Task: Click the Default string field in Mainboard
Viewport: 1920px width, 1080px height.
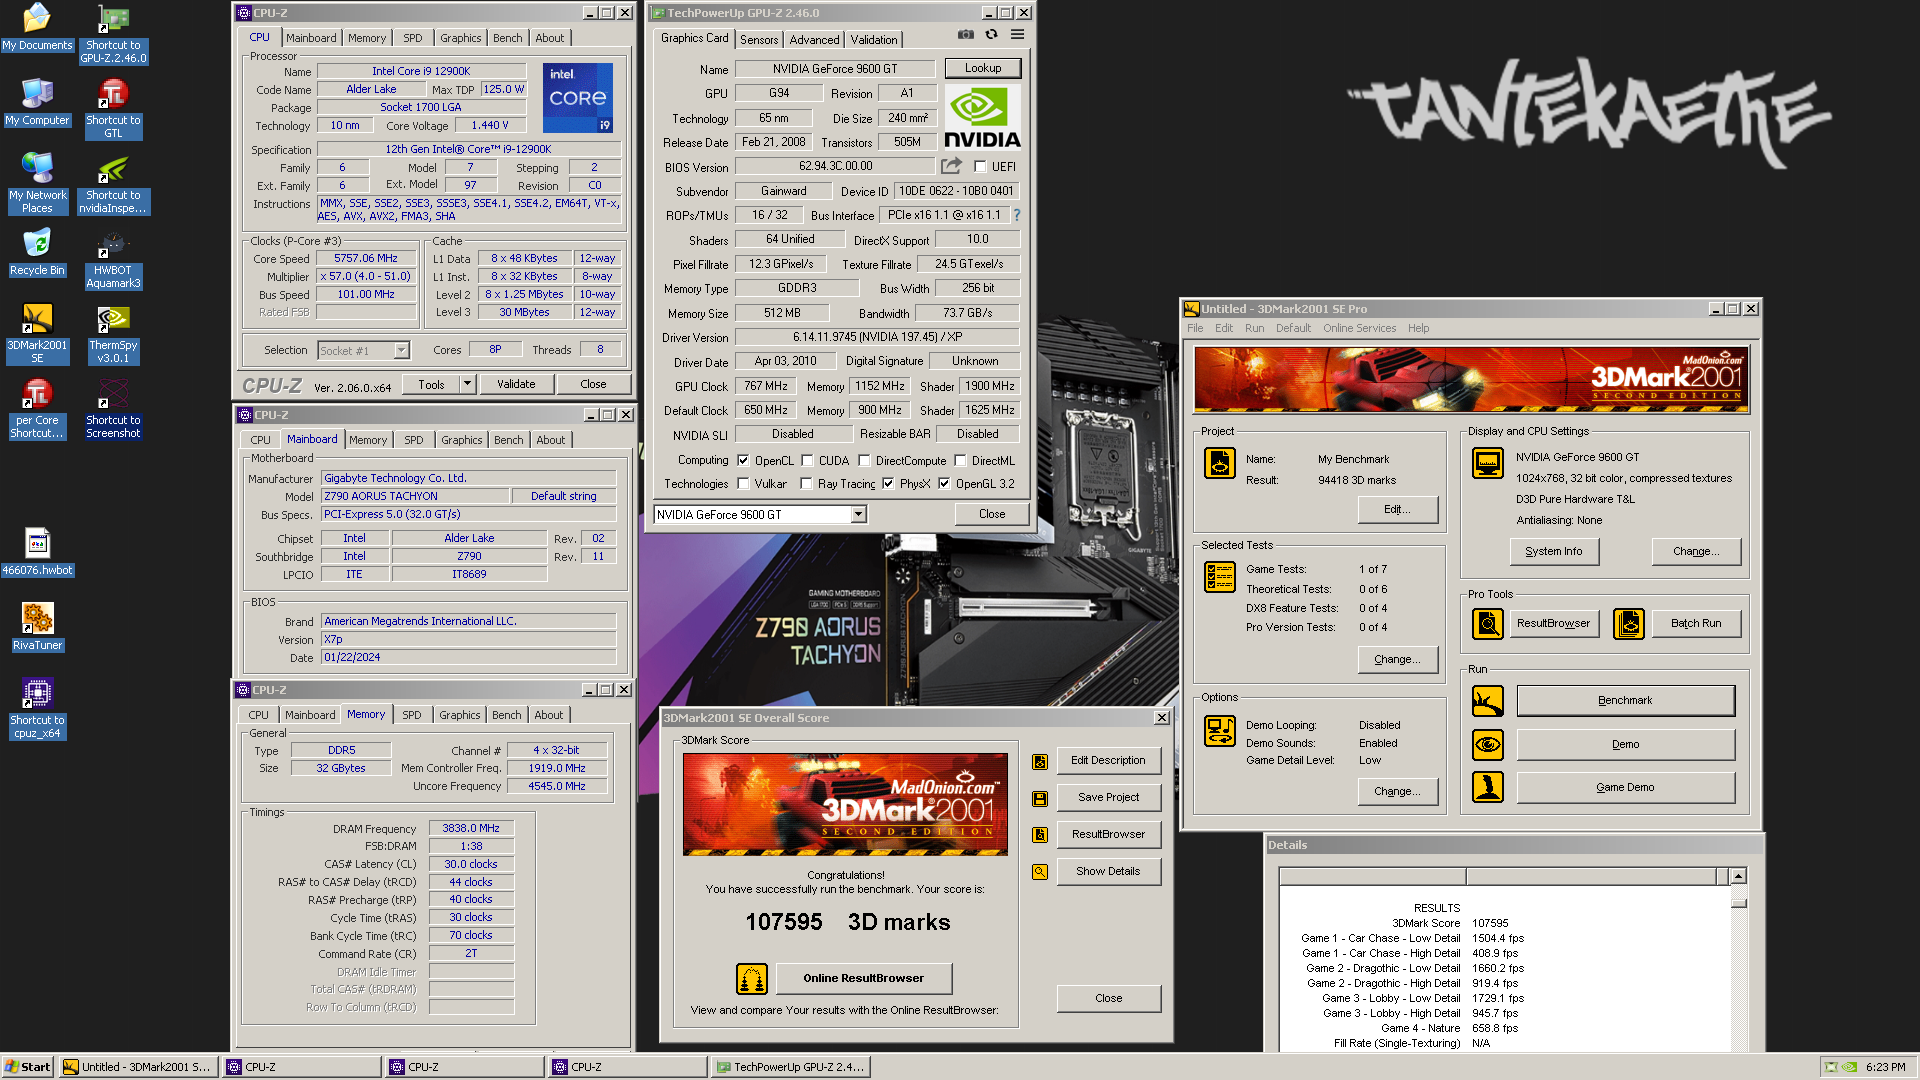Action: (x=563, y=496)
